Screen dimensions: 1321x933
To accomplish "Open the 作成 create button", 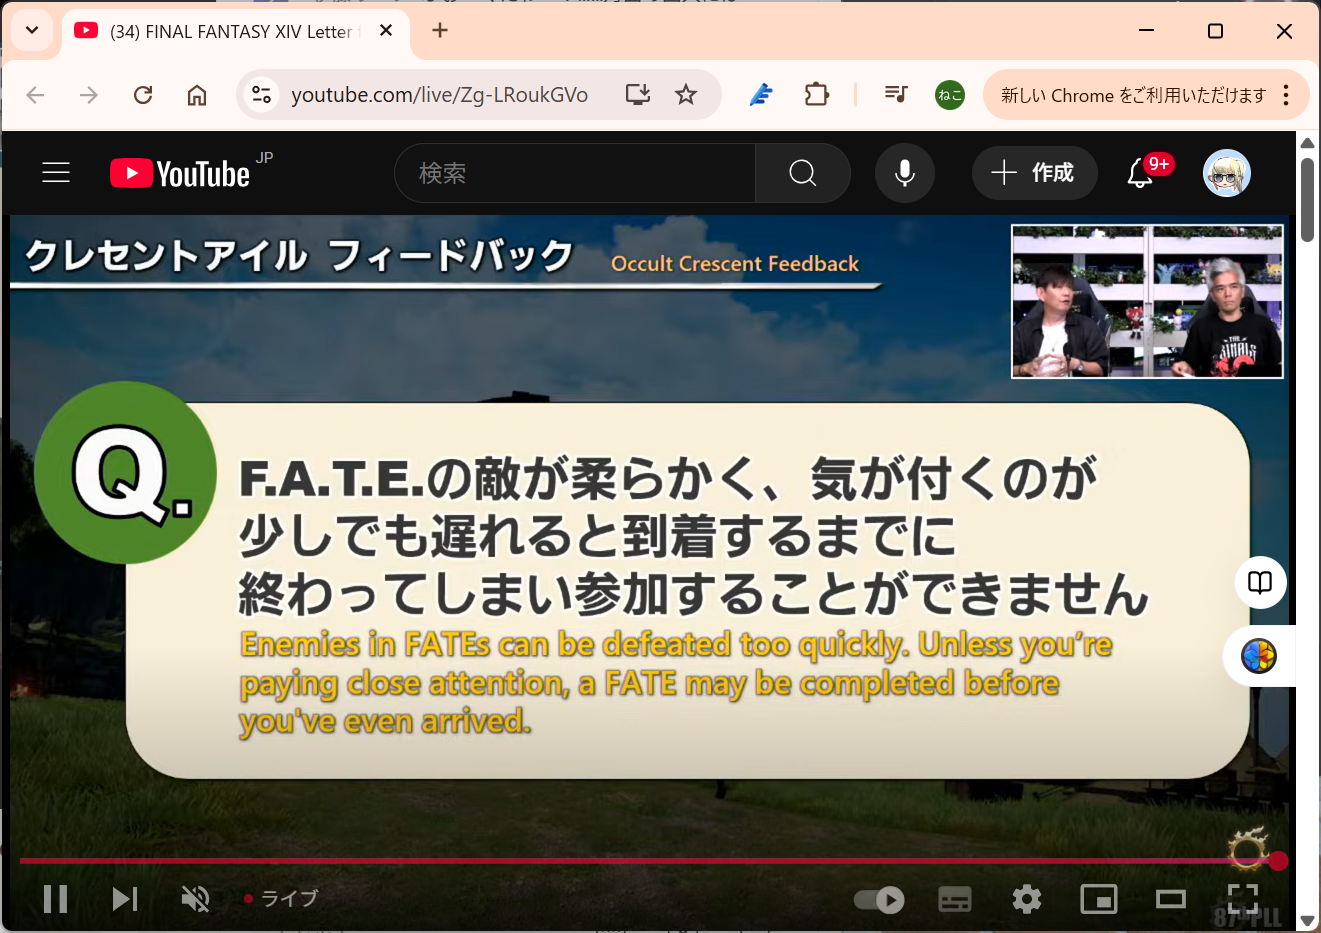I will coord(1034,173).
